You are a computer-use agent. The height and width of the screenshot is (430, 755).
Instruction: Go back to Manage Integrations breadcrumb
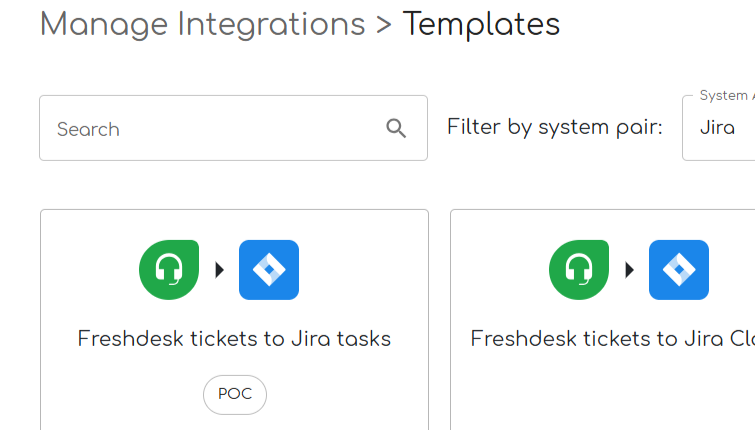tap(202, 24)
